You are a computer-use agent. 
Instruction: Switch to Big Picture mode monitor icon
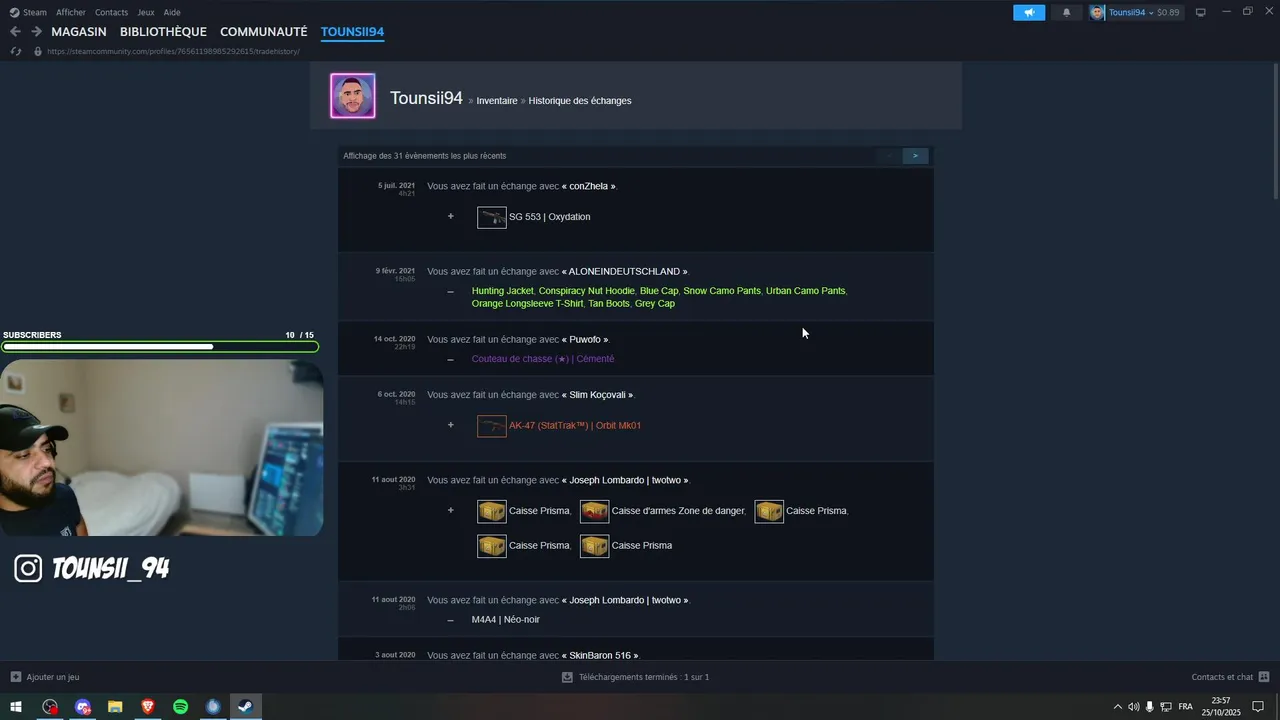point(1201,12)
